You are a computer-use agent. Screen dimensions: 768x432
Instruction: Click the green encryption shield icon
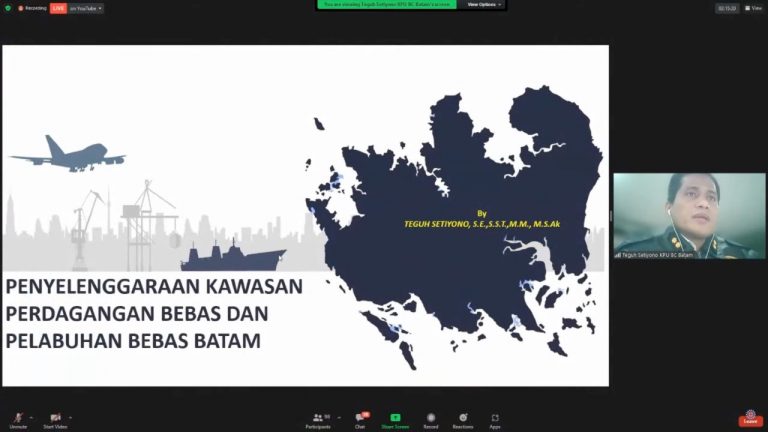click(8, 8)
